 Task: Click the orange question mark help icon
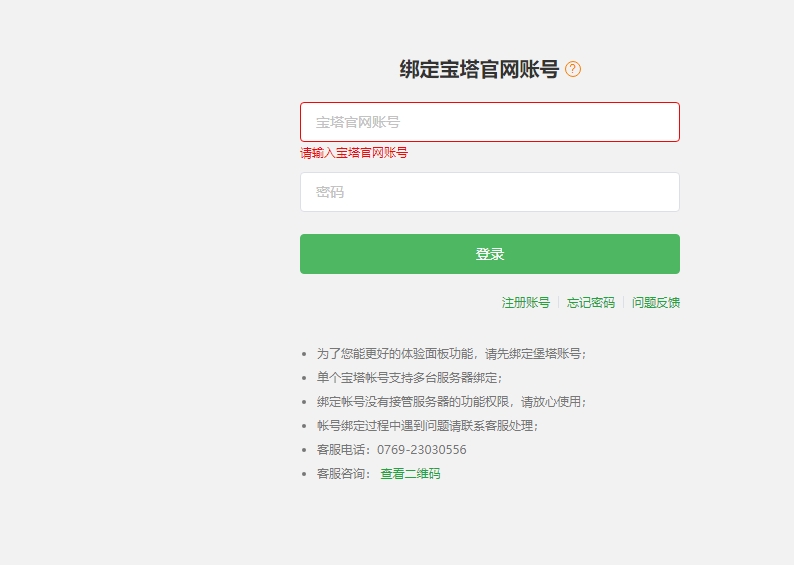[573, 69]
